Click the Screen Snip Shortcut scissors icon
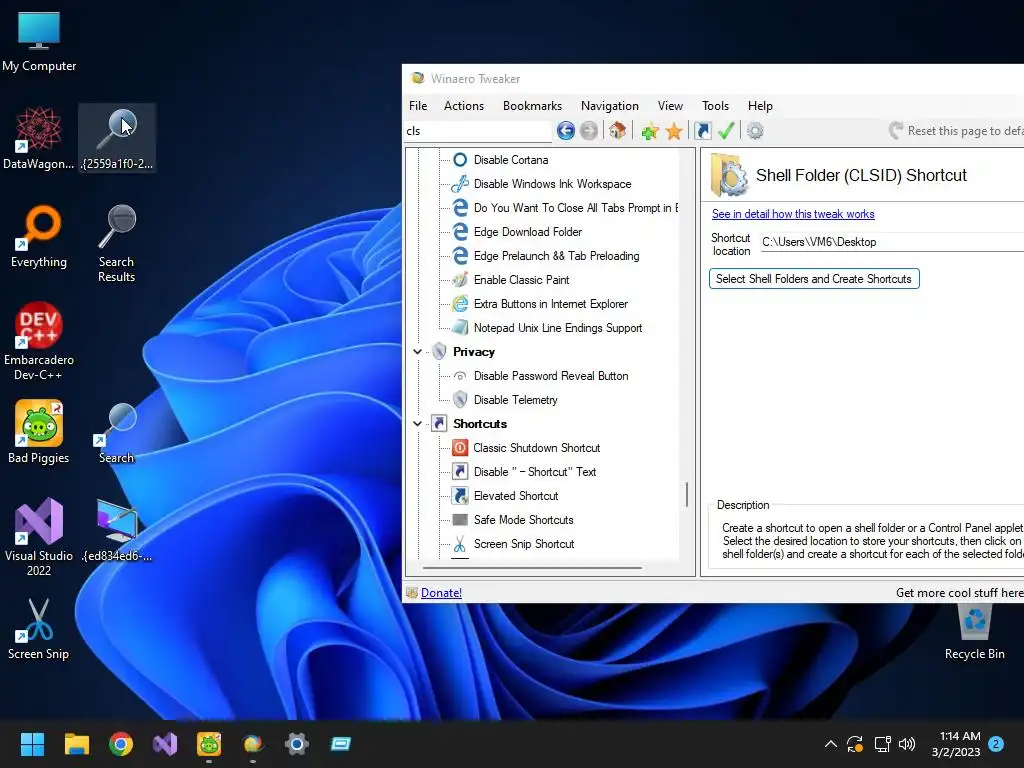This screenshot has height=768, width=1024. [460, 544]
